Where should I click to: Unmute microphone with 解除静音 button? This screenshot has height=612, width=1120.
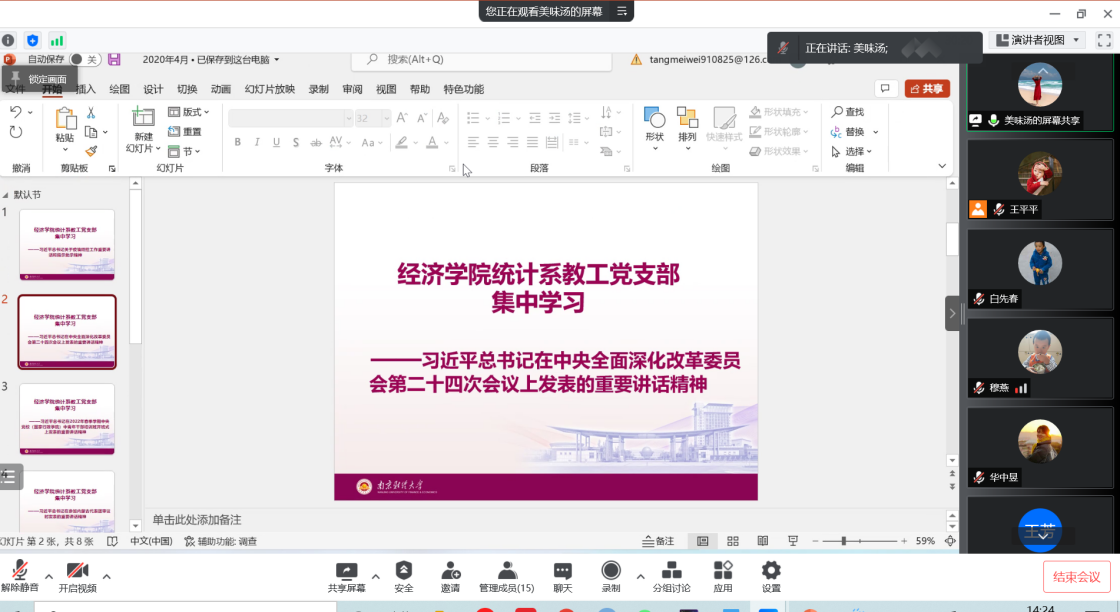pyautogui.click(x=19, y=575)
